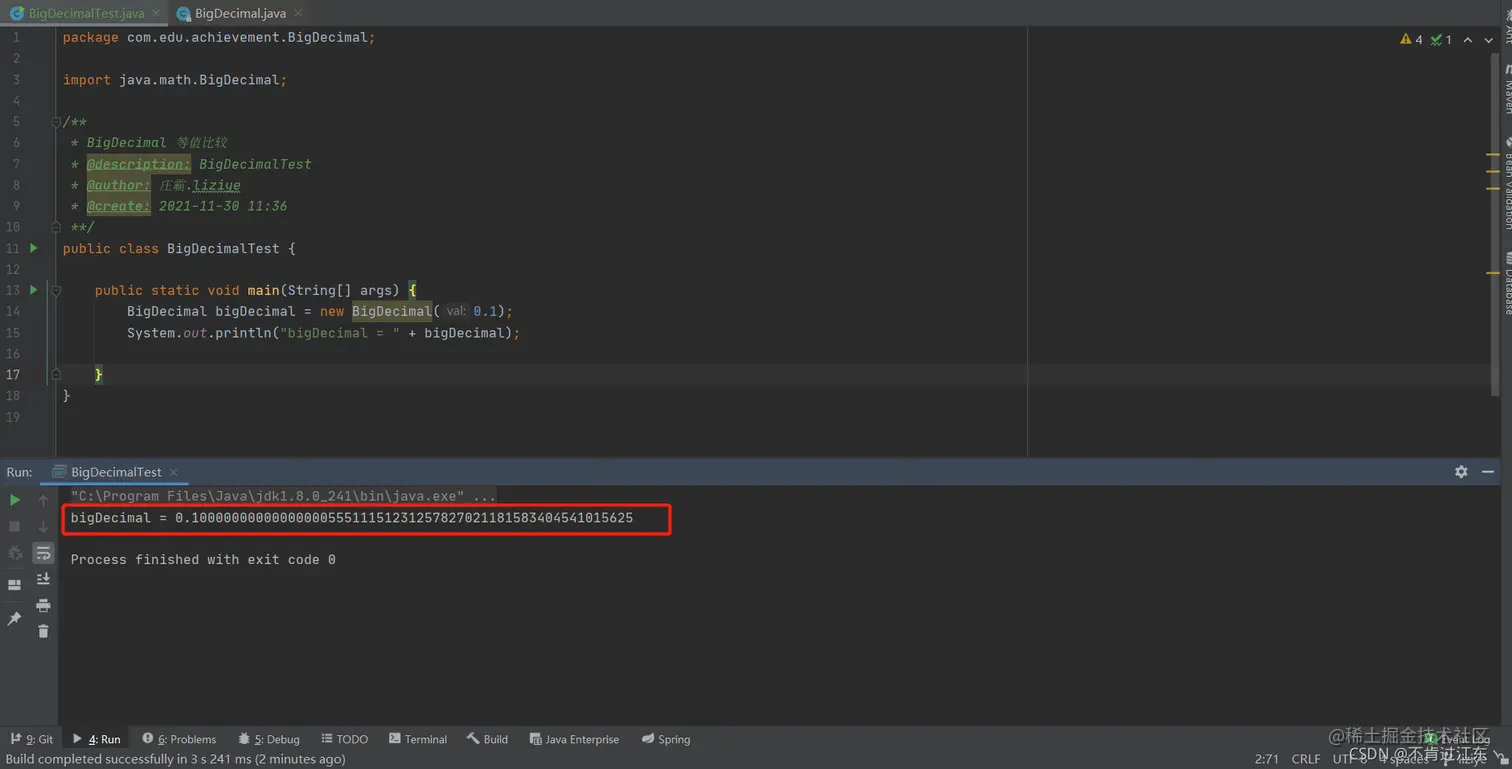1512x769 pixels.
Task: Click the import java.math.BigDecimal line
Action: pos(175,80)
